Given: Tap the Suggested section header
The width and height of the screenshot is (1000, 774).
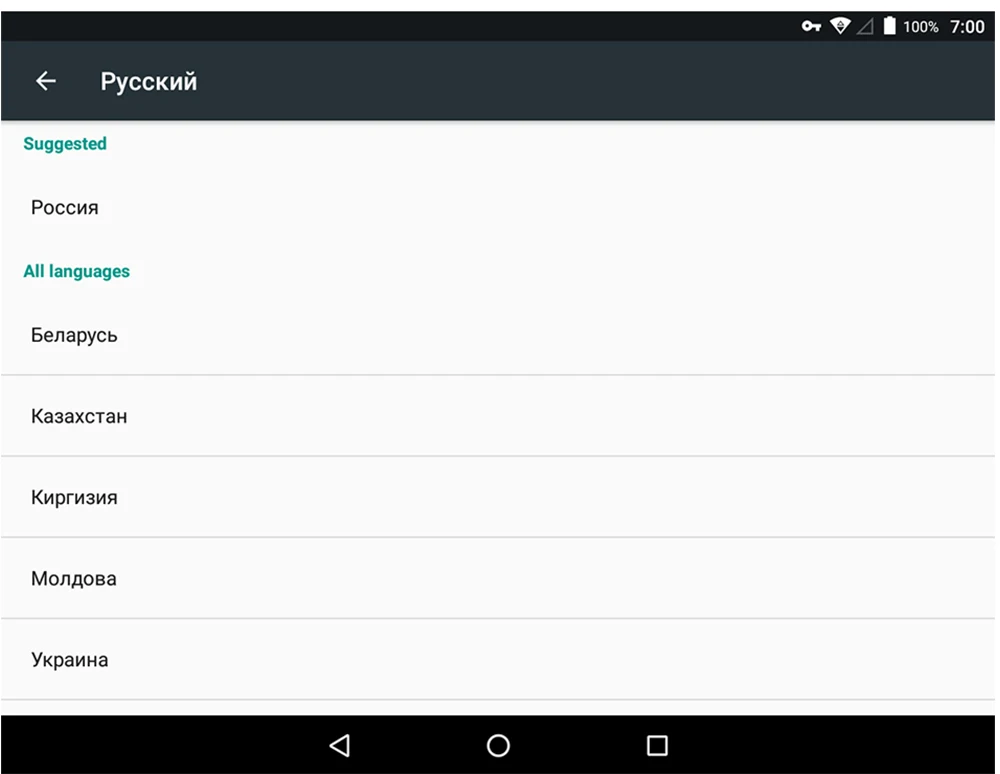Looking at the screenshot, I should point(65,143).
